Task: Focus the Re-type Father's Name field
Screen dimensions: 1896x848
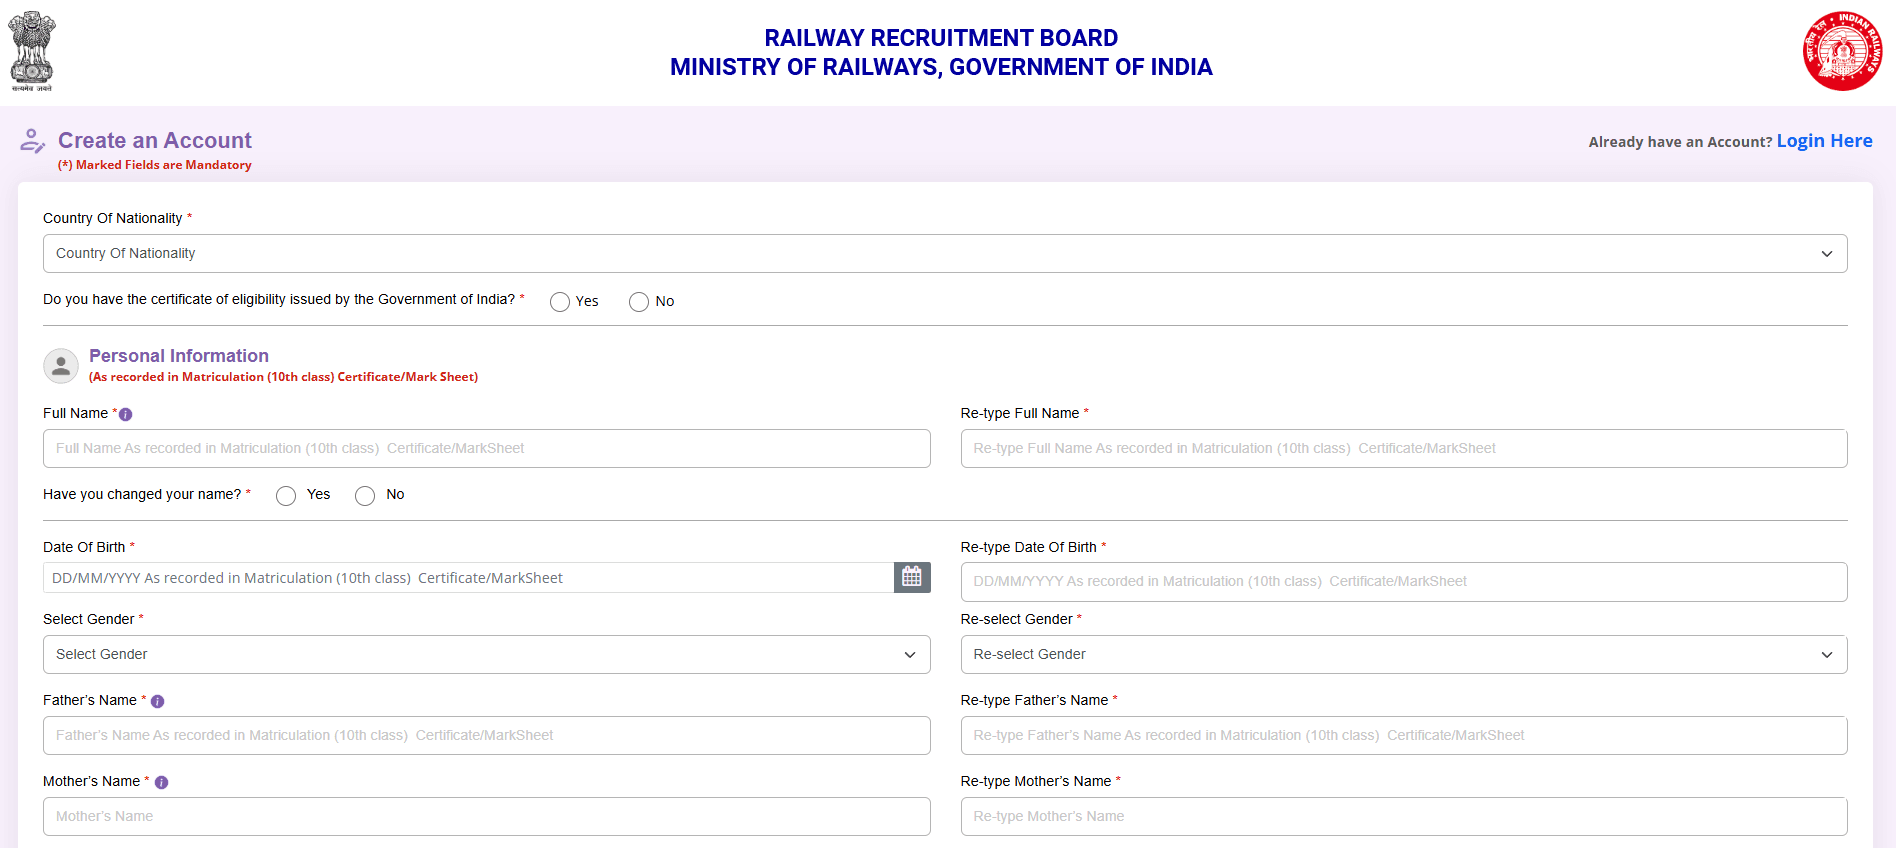Action: (1404, 736)
